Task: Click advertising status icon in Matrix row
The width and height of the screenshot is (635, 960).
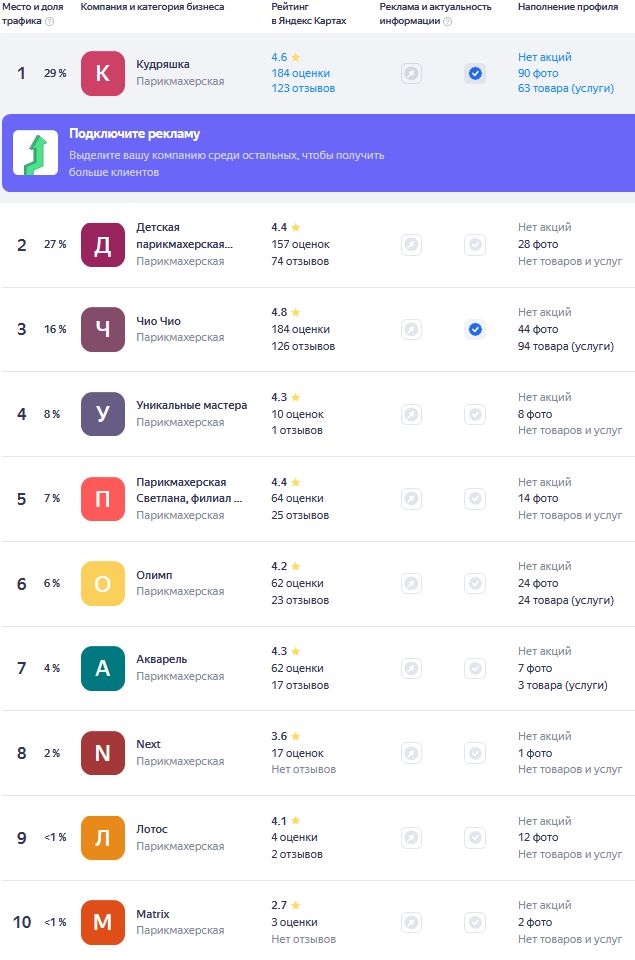Action: pos(411,922)
